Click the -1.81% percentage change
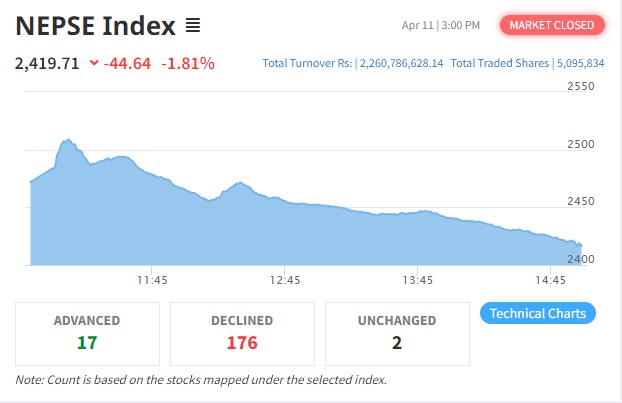 188,64
